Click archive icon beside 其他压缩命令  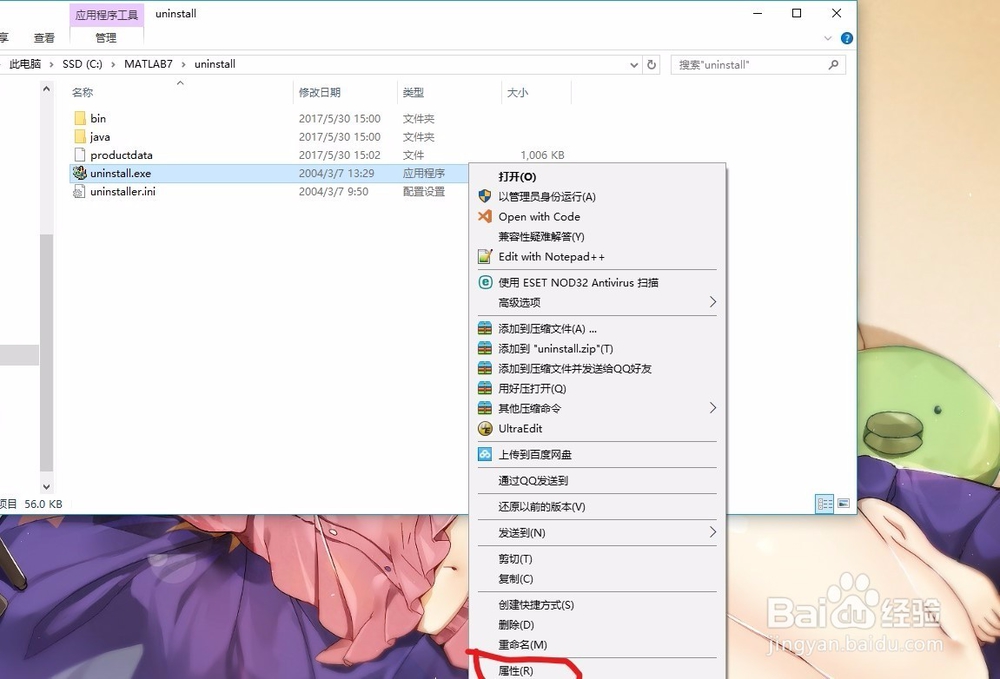coord(485,408)
